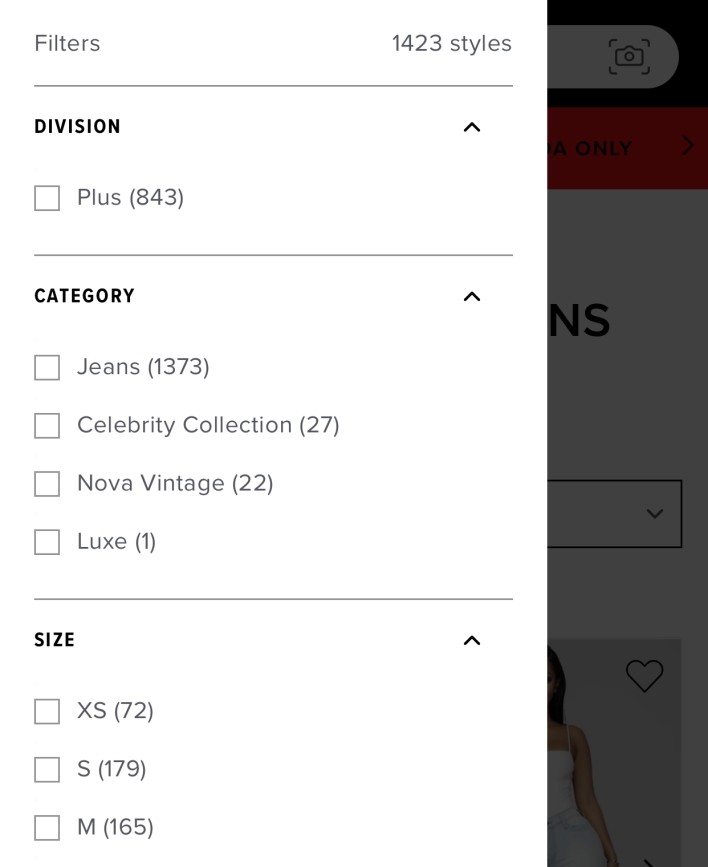Check the Plus division filter
The height and width of the screenshot is (867, 708).
[x=47, y=198]
